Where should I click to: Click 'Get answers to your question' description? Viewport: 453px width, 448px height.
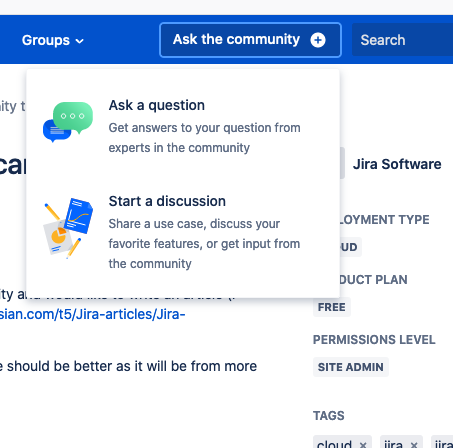pos(204,138)
